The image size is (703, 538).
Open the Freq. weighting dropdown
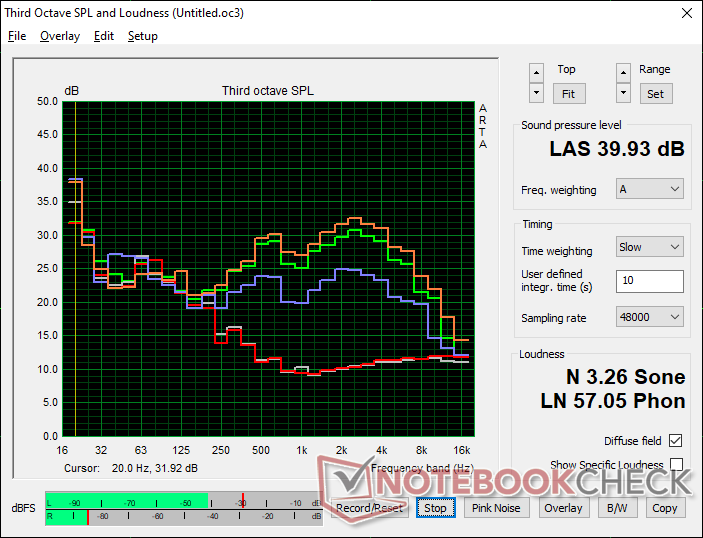[x=650, y=189]
